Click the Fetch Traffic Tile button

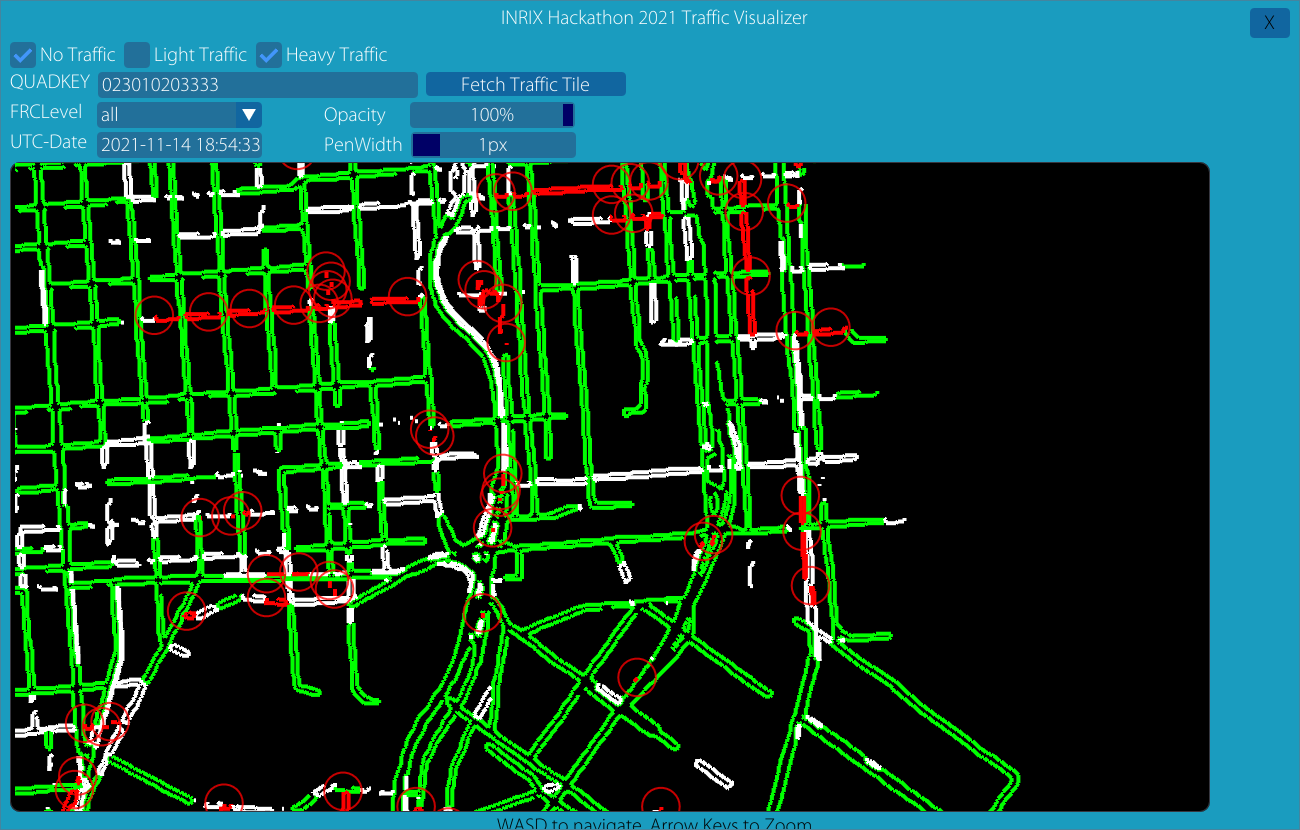(526, 85)
